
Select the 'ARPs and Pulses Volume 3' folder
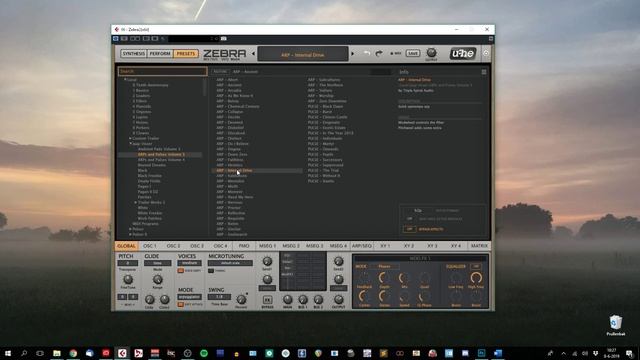[x=161, y=154]
